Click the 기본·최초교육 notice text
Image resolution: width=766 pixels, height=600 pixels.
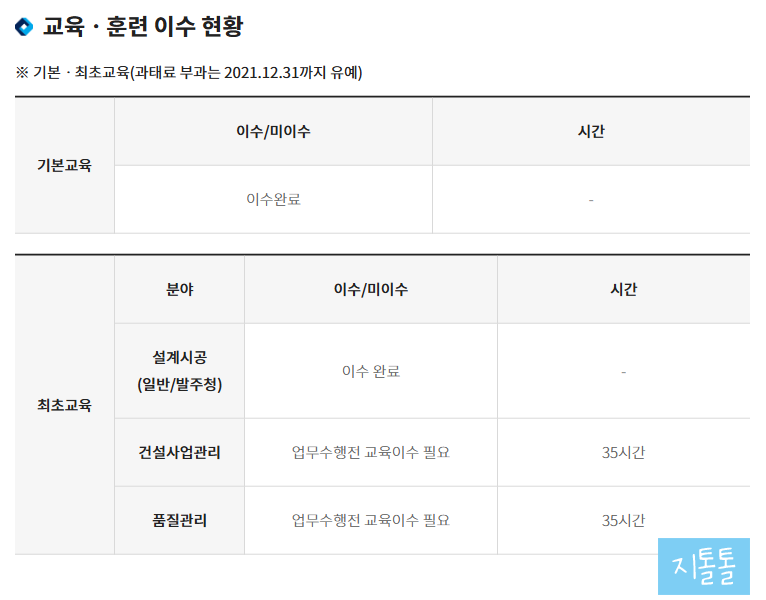point(189,73)
